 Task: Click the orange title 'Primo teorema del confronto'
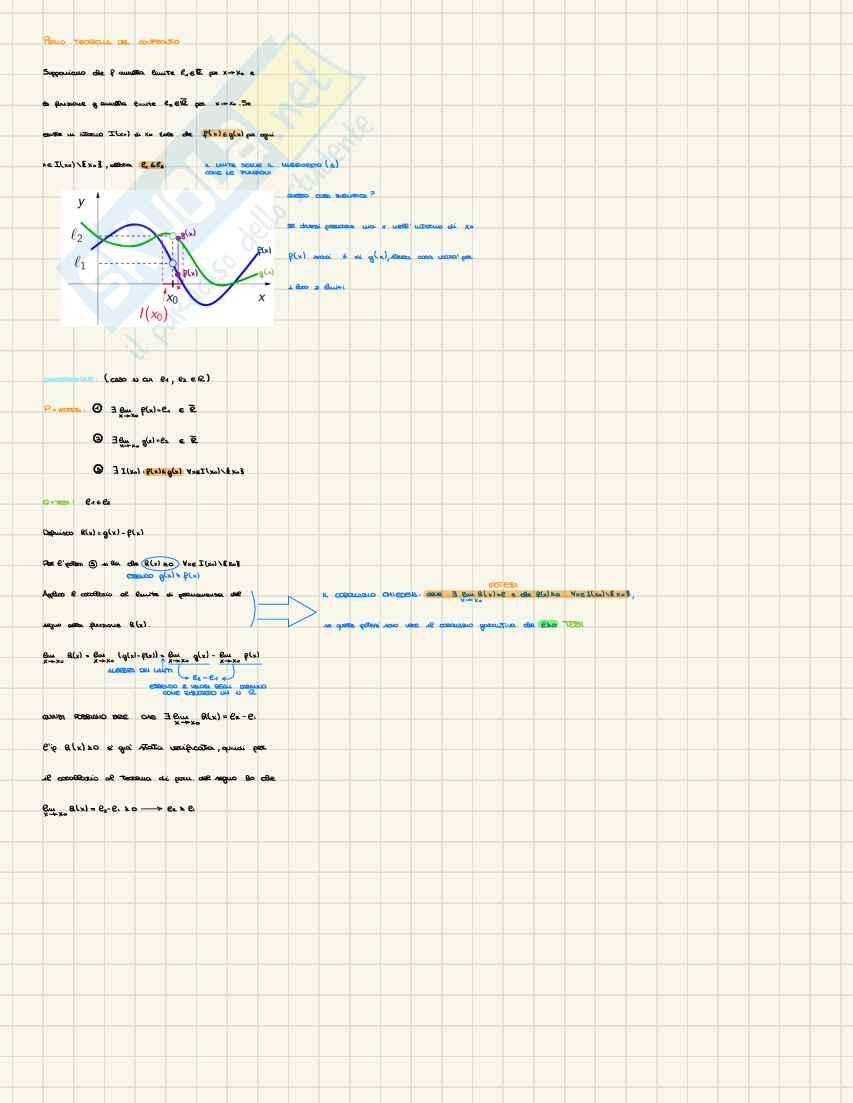111,41
